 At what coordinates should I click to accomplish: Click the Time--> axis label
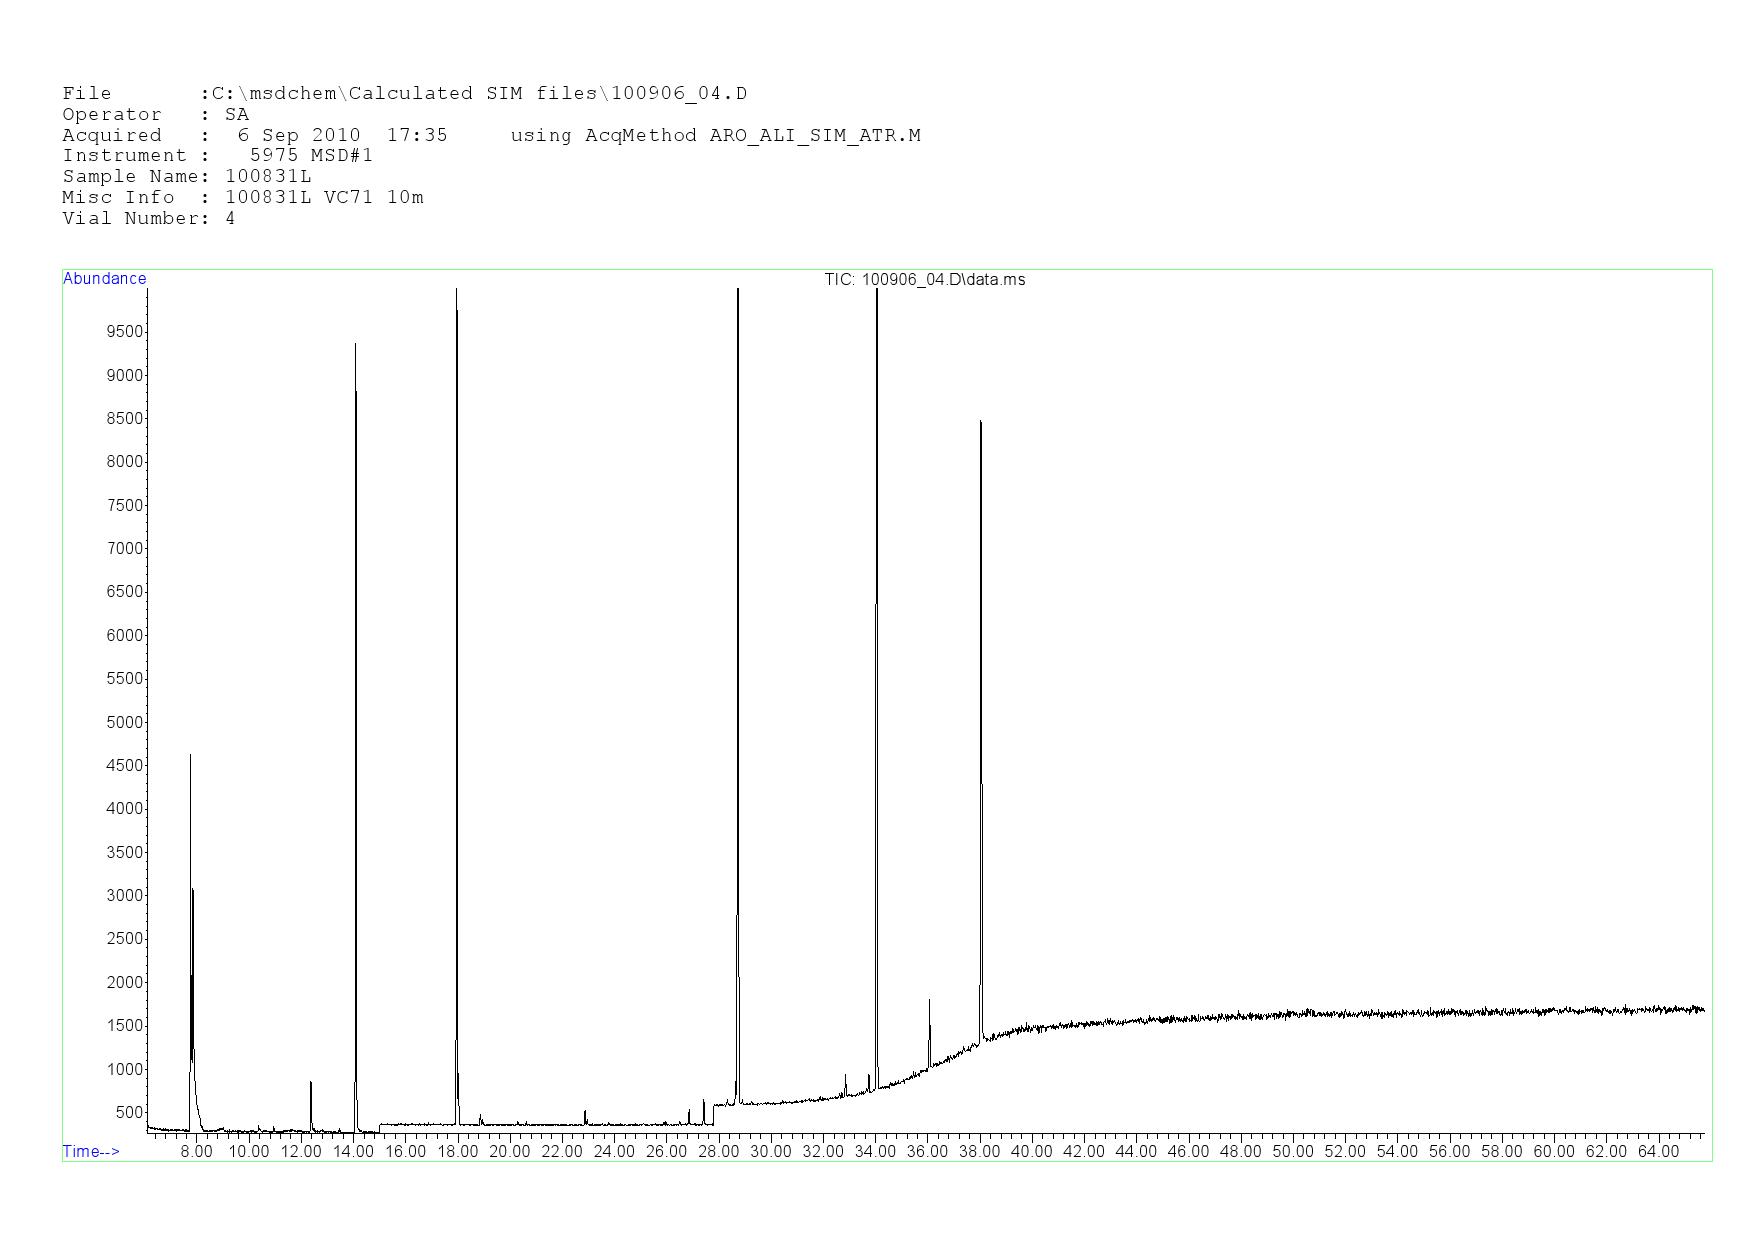[91, 1152]
